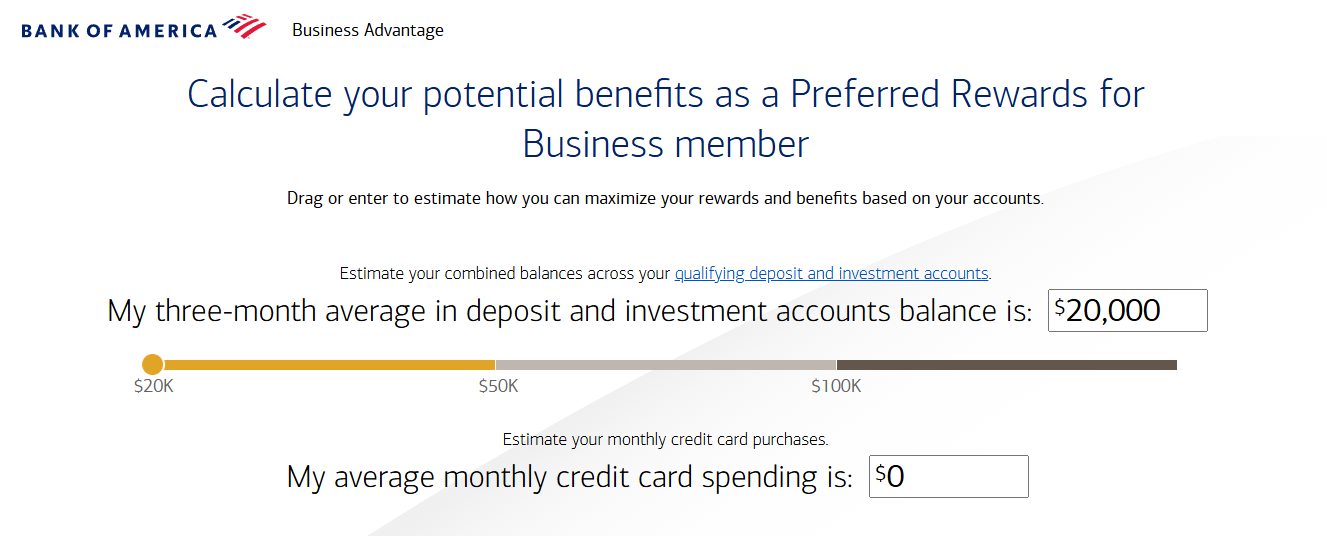Open qualifying deposit and investment accounts link
The width and height of the screenshot is (1327, 536).
(831, 273)
